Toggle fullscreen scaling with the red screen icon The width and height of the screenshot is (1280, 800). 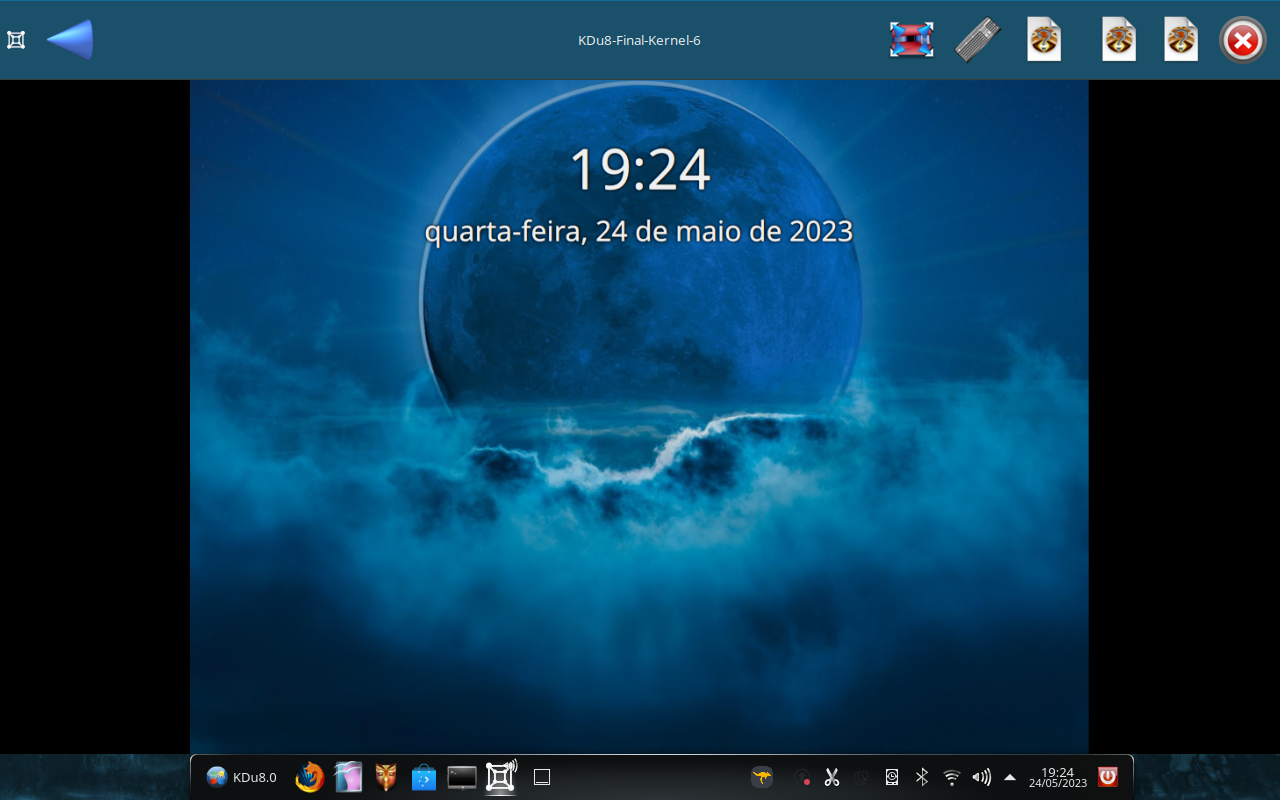[x=912, y=40]
